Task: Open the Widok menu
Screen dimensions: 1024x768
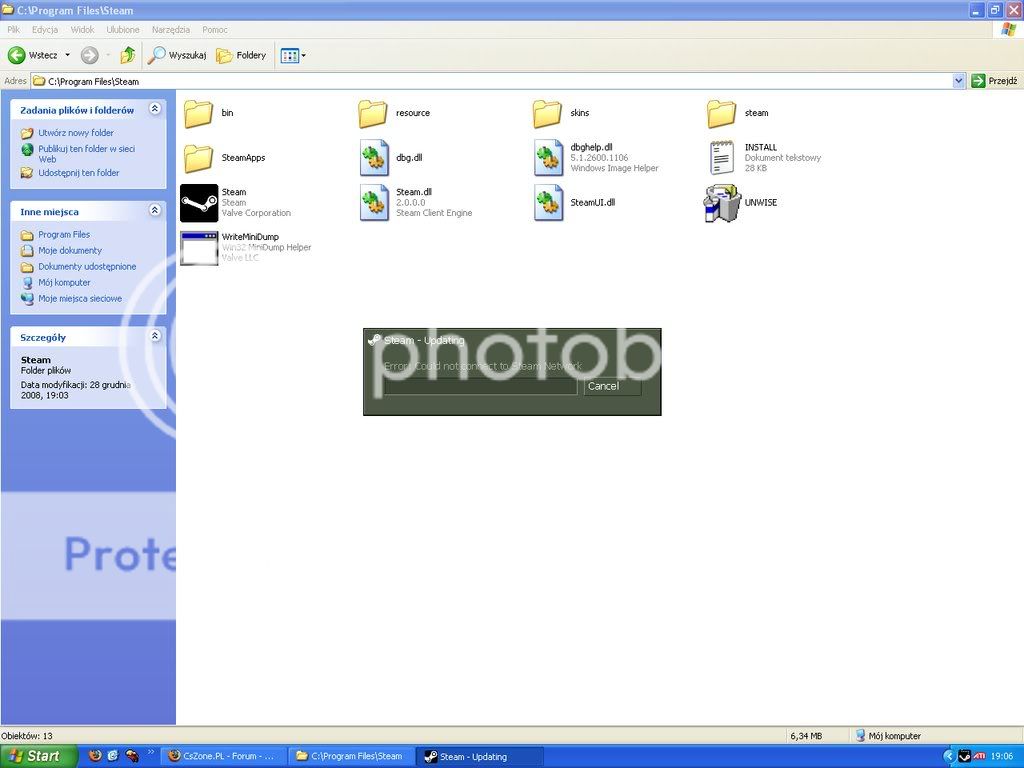Action: 82,30
